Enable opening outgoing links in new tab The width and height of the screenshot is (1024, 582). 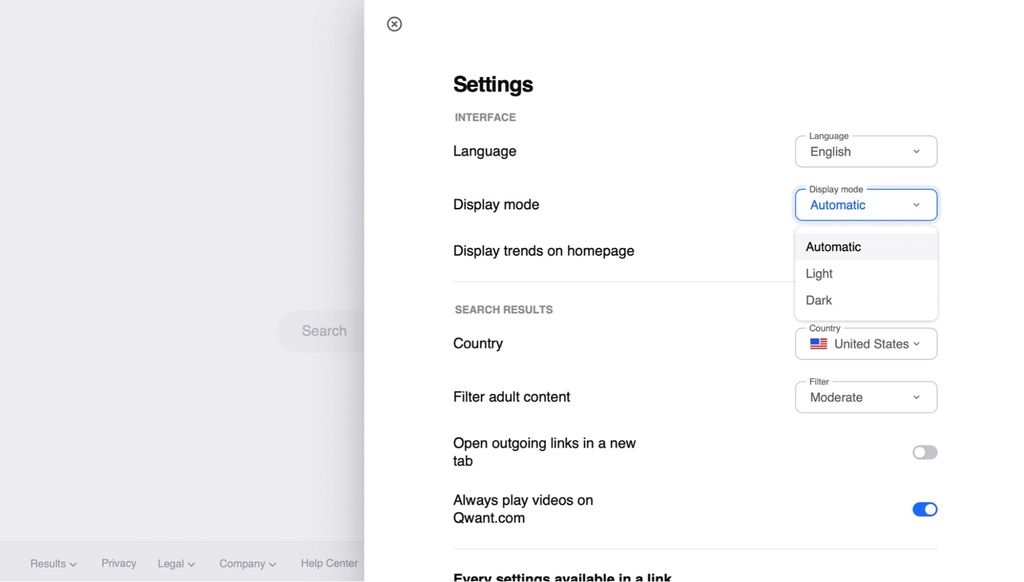click(924, 452)
